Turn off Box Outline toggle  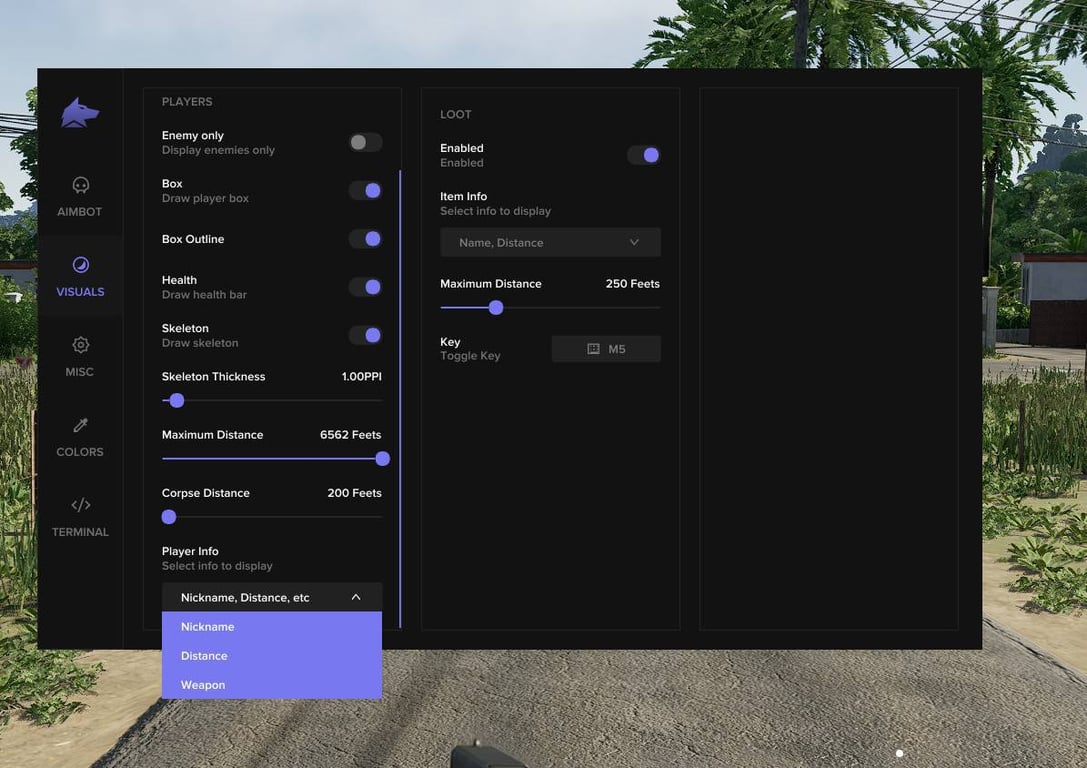click(x=365, y=238)
